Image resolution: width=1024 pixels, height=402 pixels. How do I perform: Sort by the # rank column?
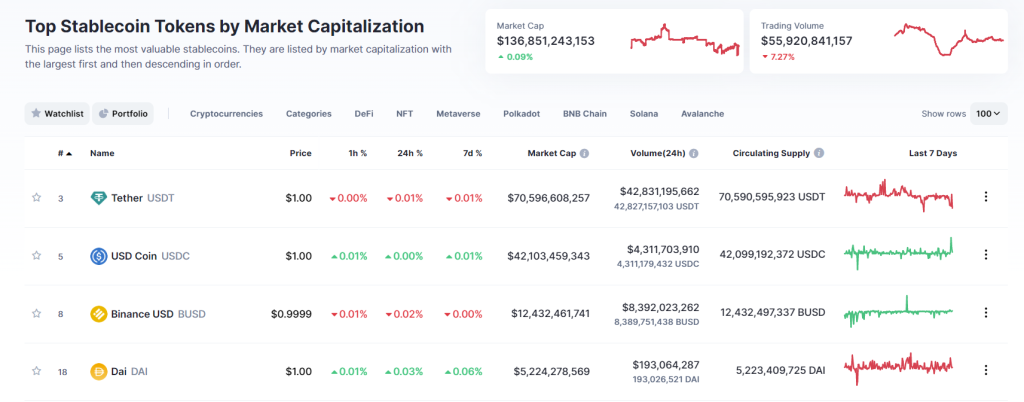point(65,153)
